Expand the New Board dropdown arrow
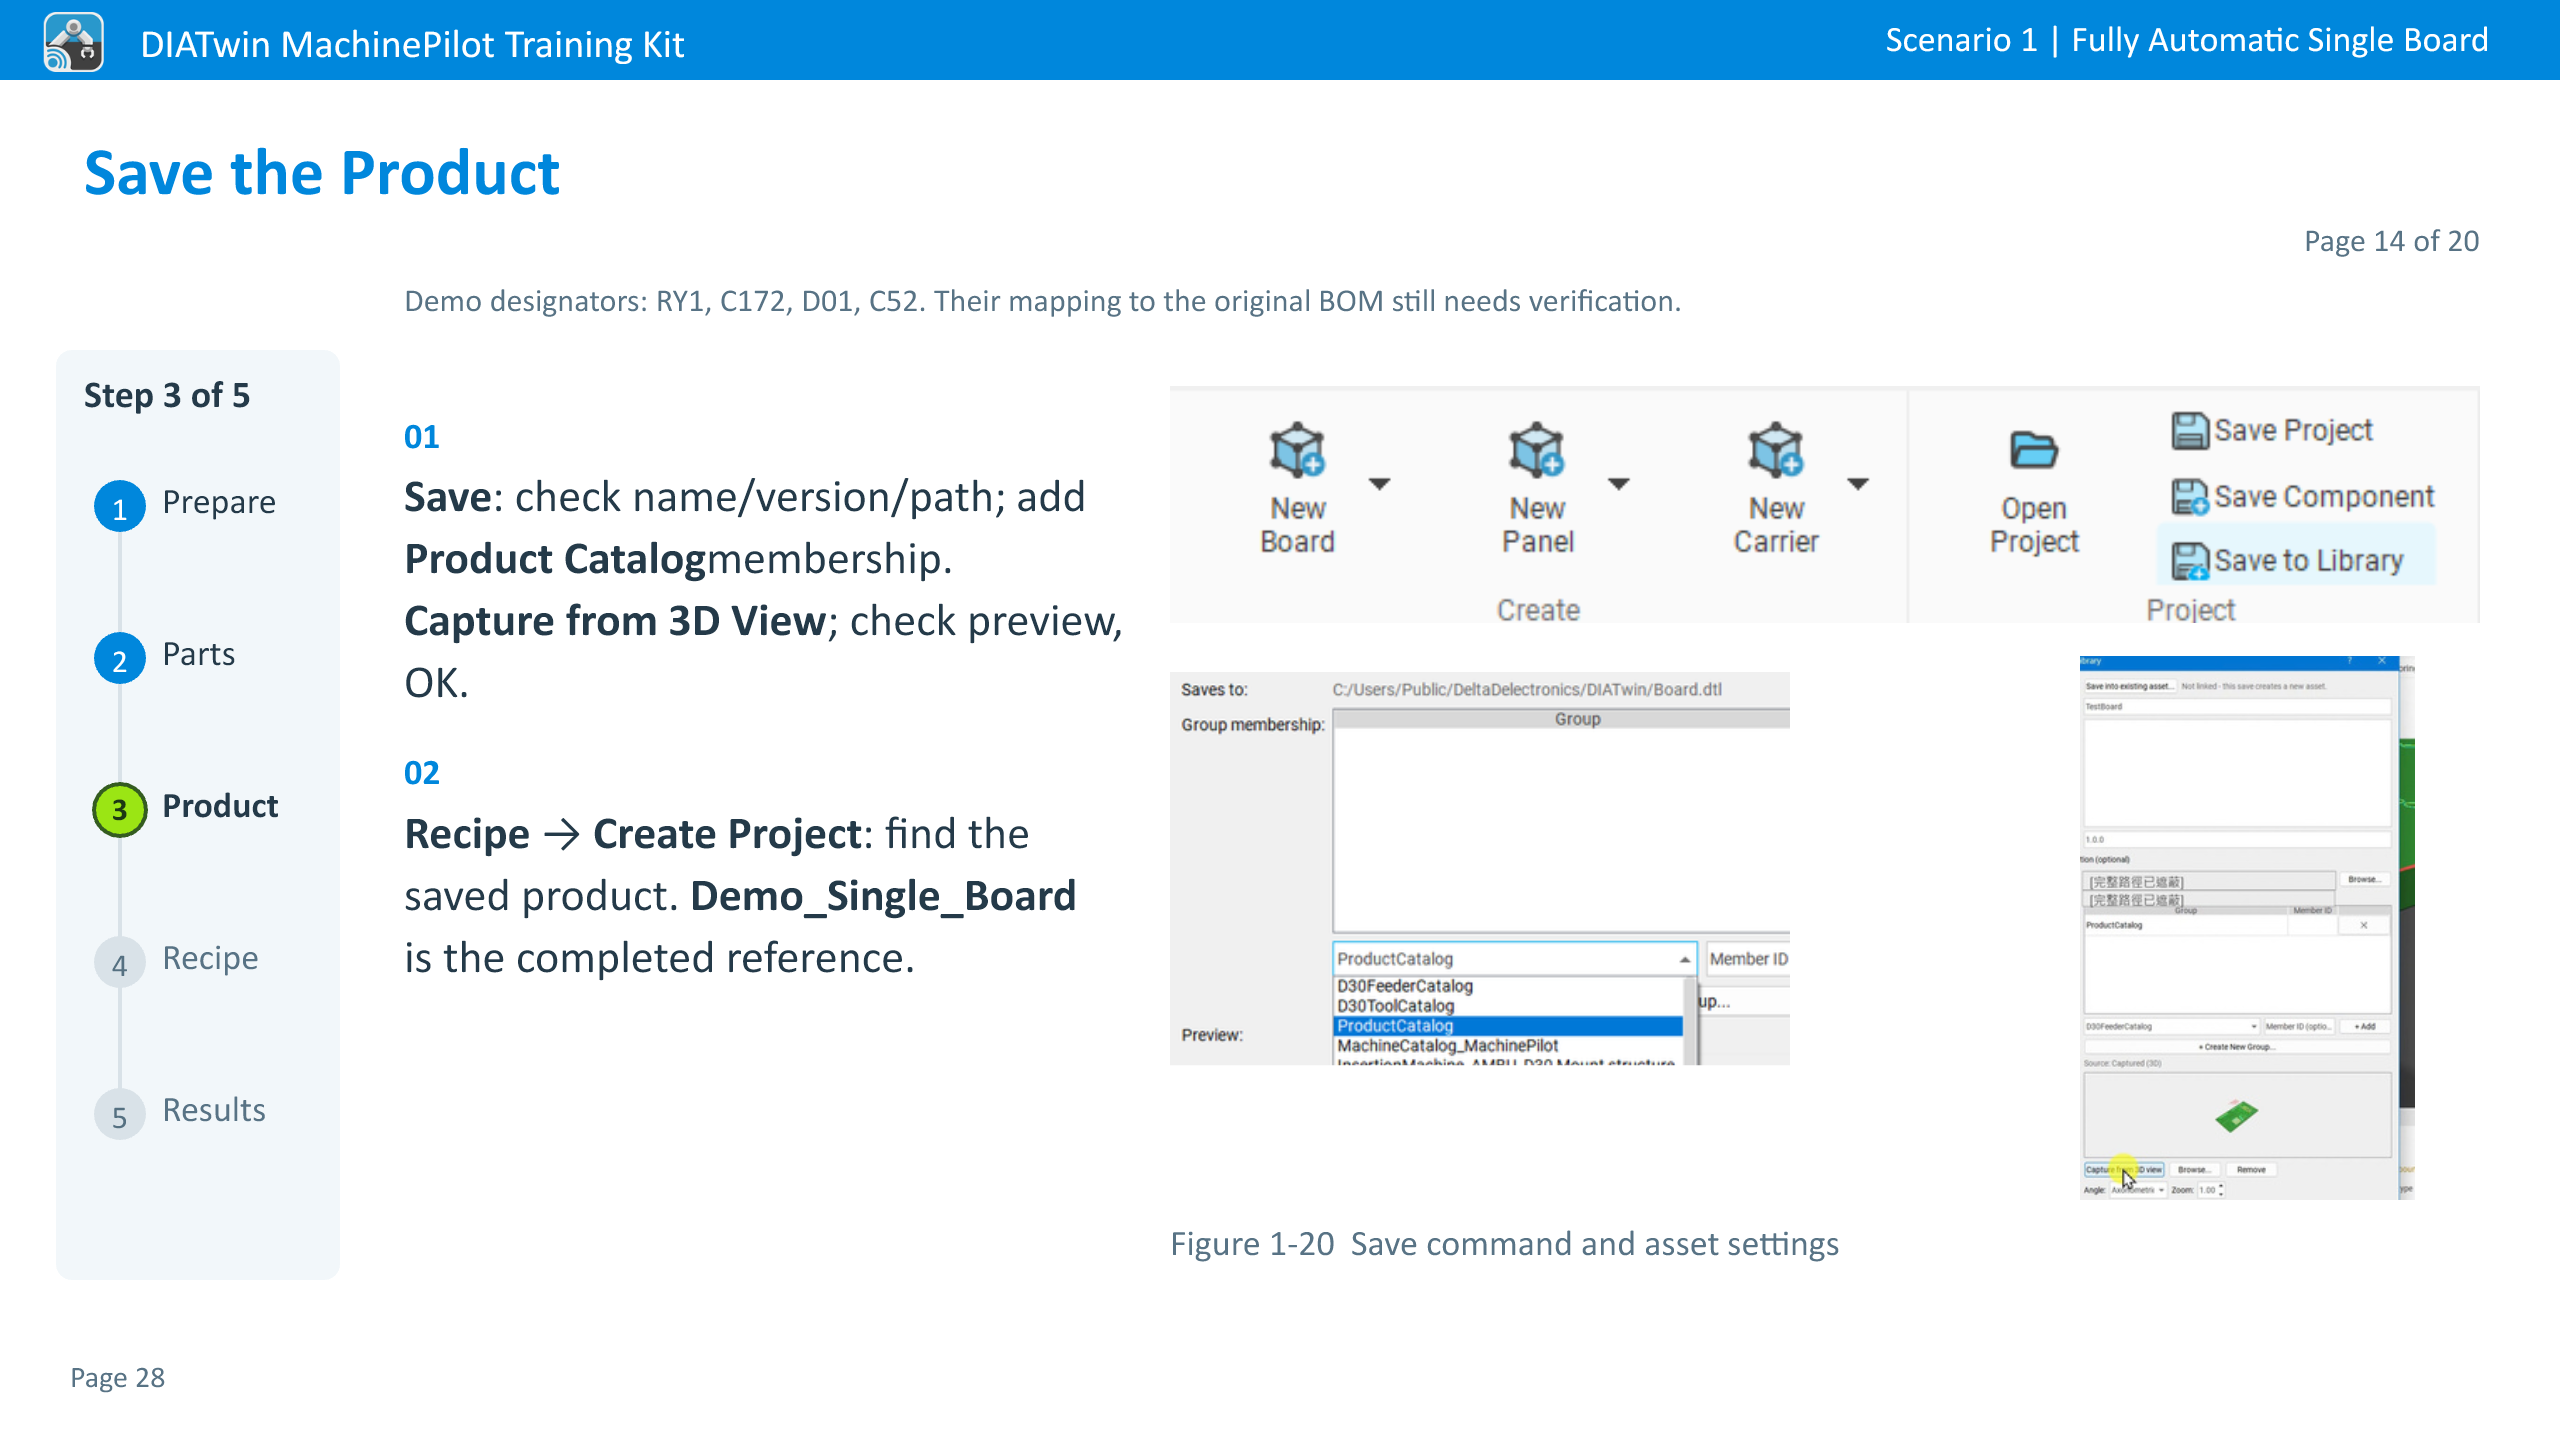The width and height of the screenshot is (2560, 1440). pos(1380,485)
